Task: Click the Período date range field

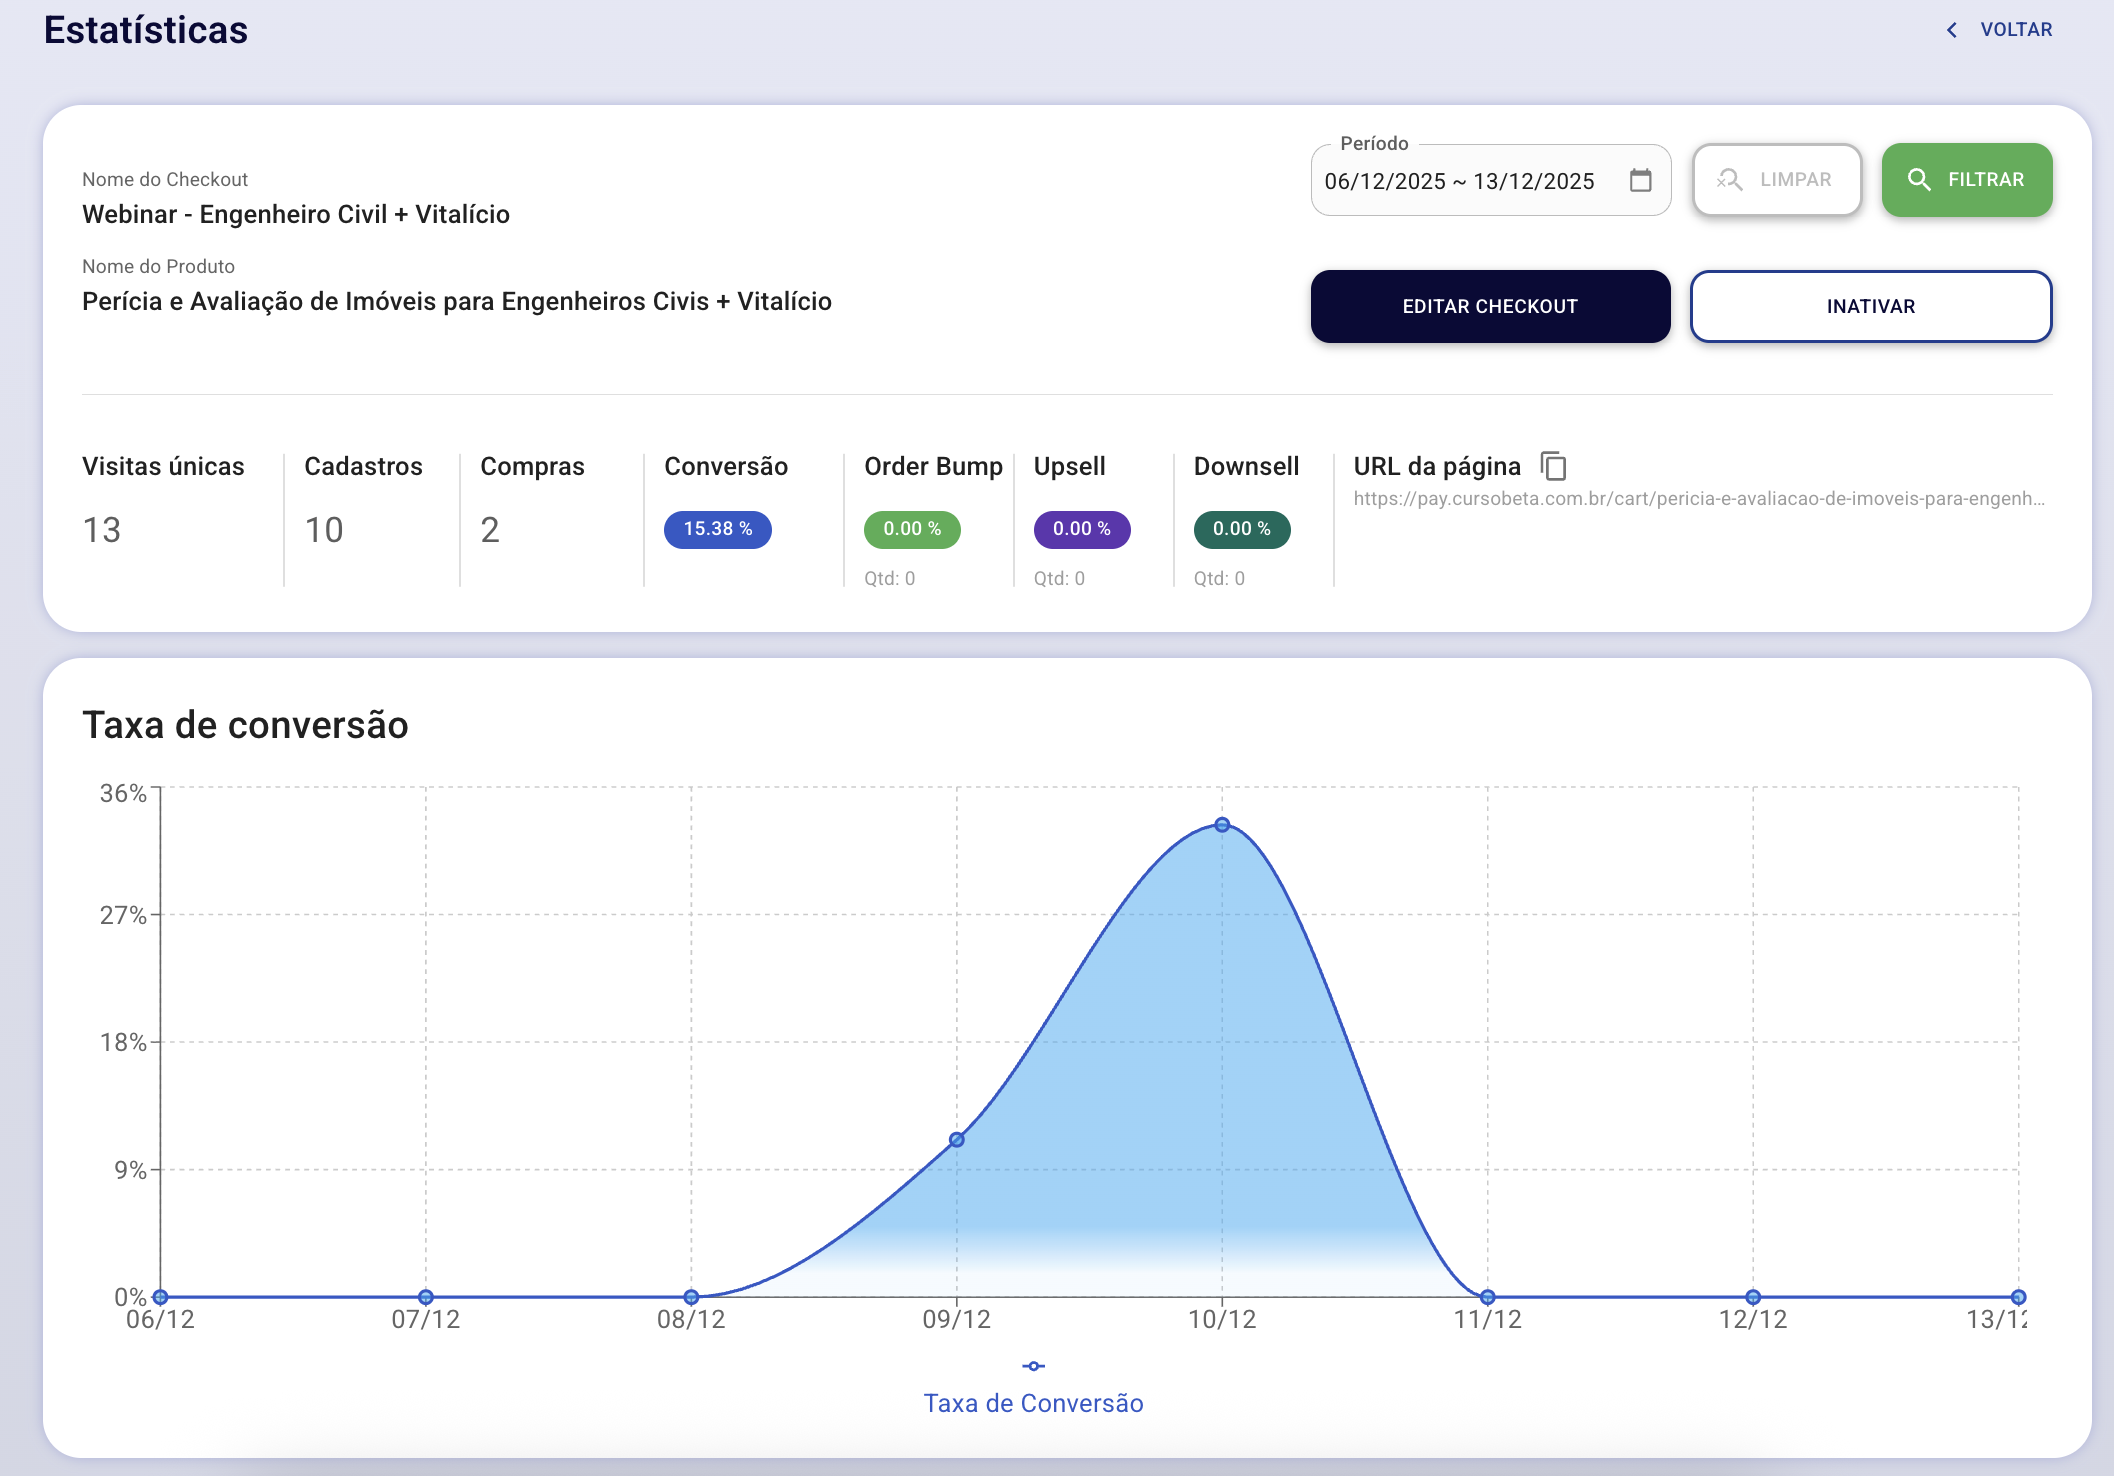Action: 1490,180
